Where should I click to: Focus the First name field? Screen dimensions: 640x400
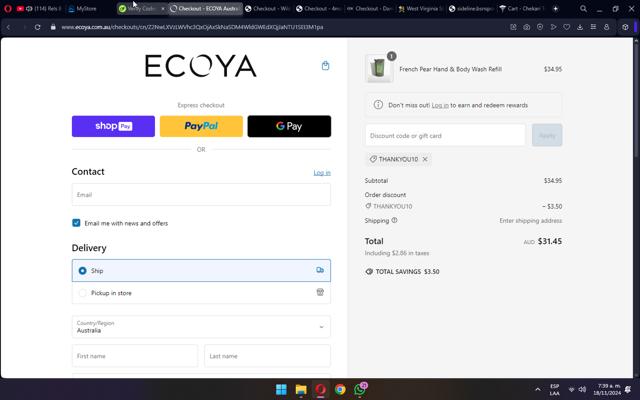(135, 356)
